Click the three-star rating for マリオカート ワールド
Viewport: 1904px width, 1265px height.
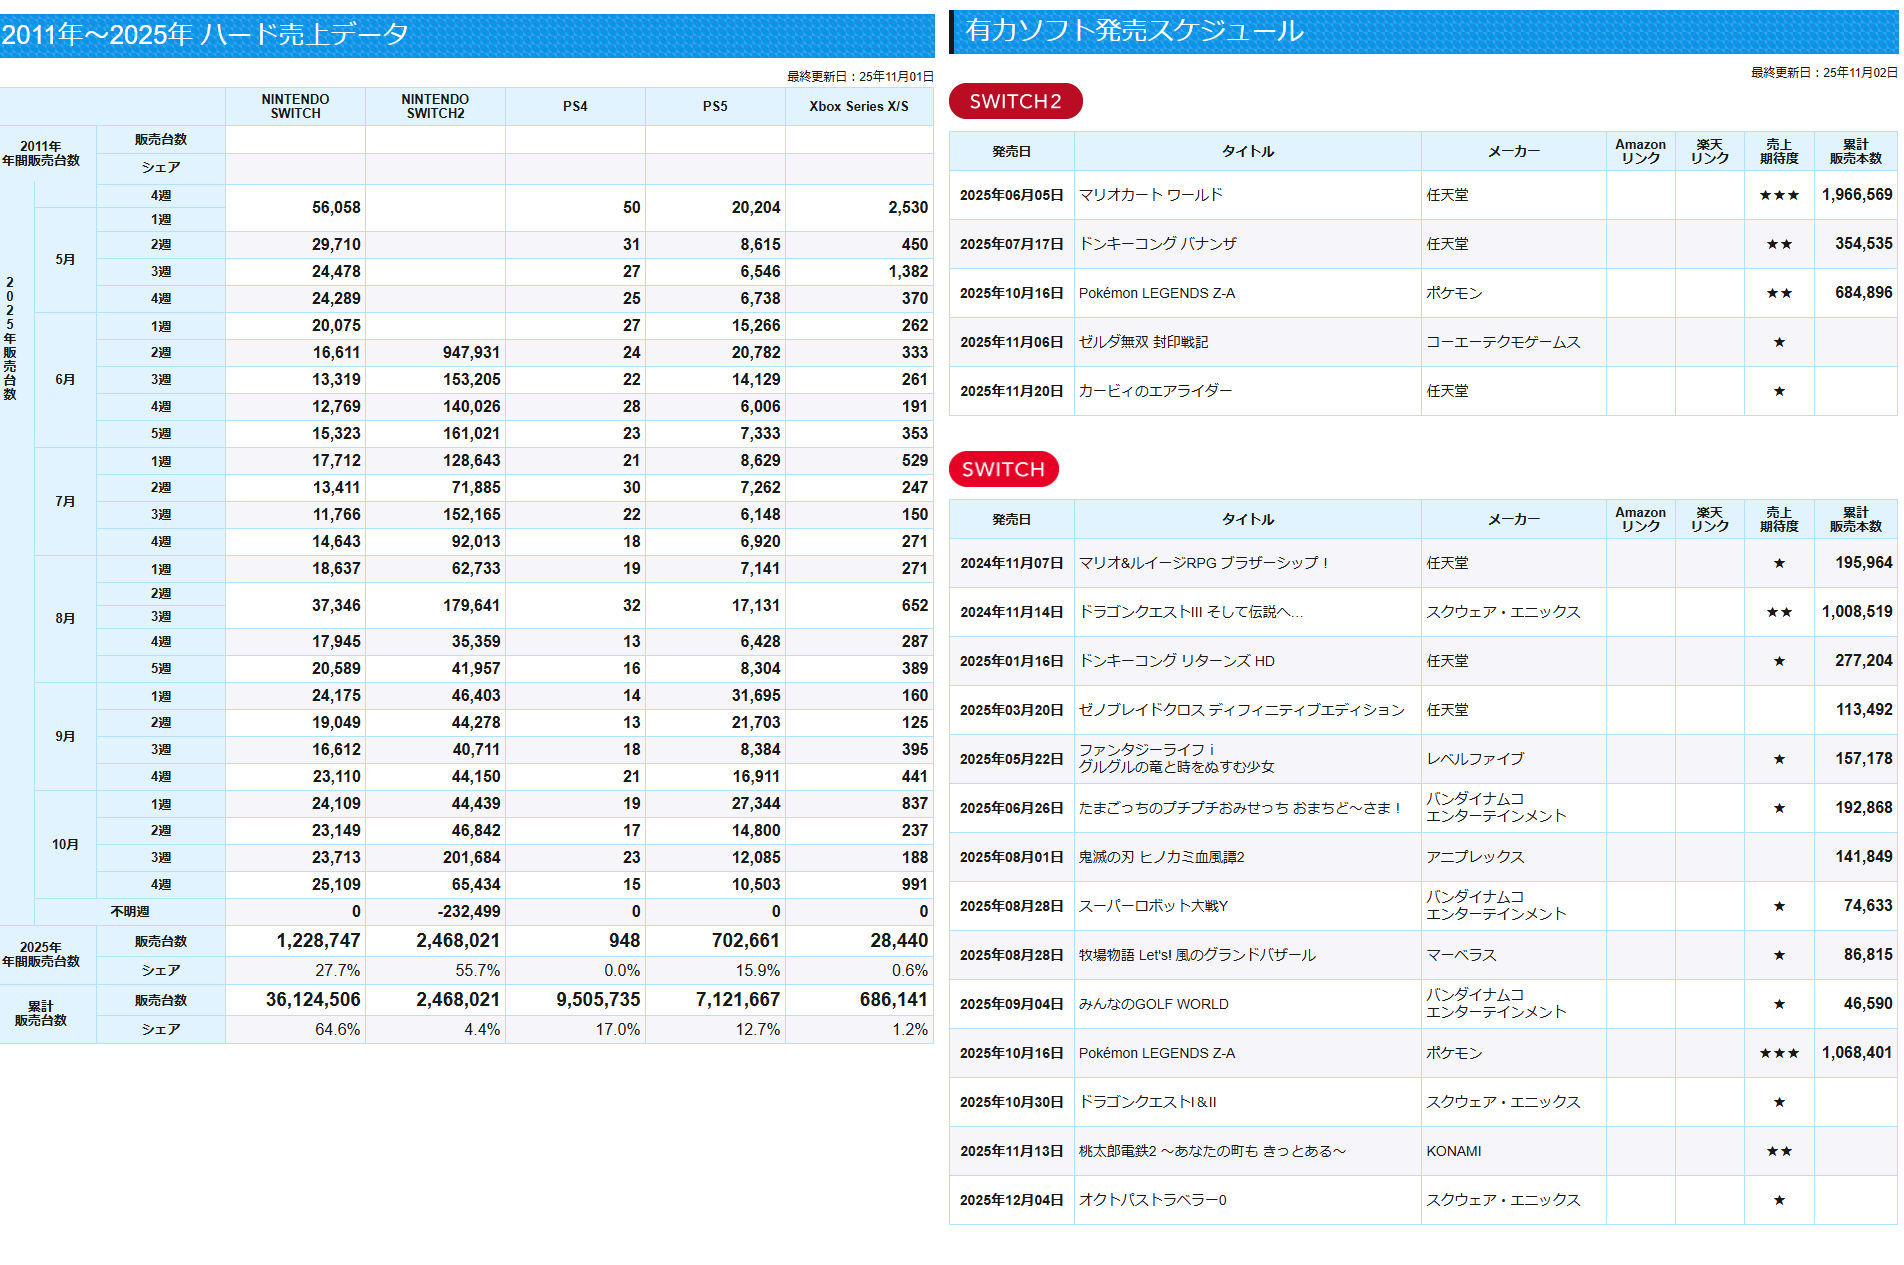pos(1778,195)
